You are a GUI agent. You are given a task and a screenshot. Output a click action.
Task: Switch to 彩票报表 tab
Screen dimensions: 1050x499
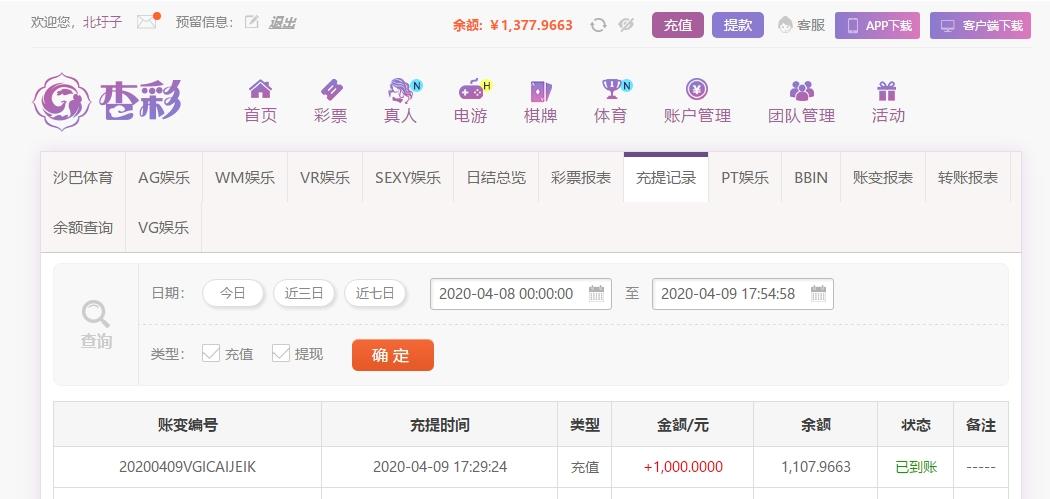pyautogui.click(x=581, y=177)
